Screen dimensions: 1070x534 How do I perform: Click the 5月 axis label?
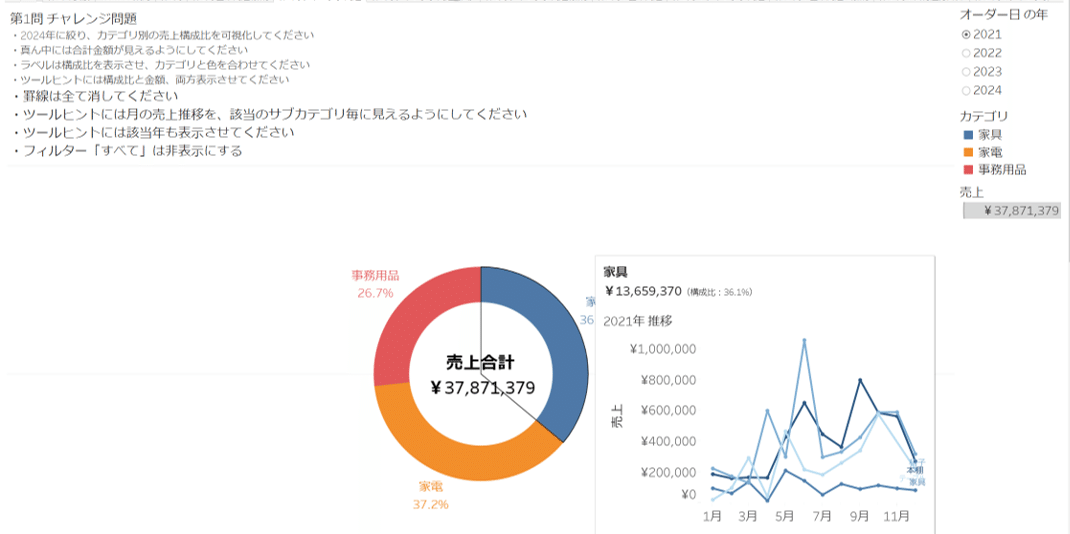pos(785,516)
